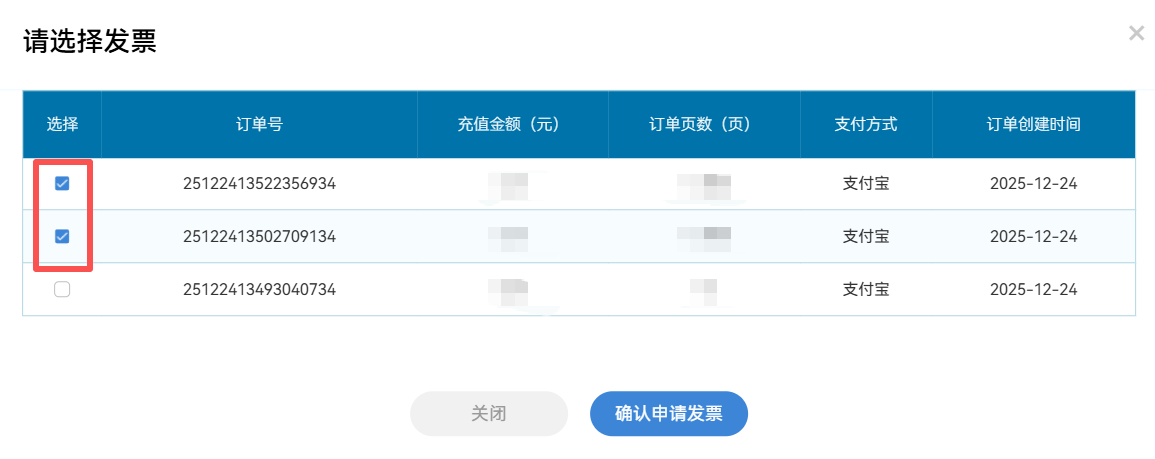Click the 充值金额（元） column header
Viewport: 1155px width, 459px height.
tap(512, 125)
